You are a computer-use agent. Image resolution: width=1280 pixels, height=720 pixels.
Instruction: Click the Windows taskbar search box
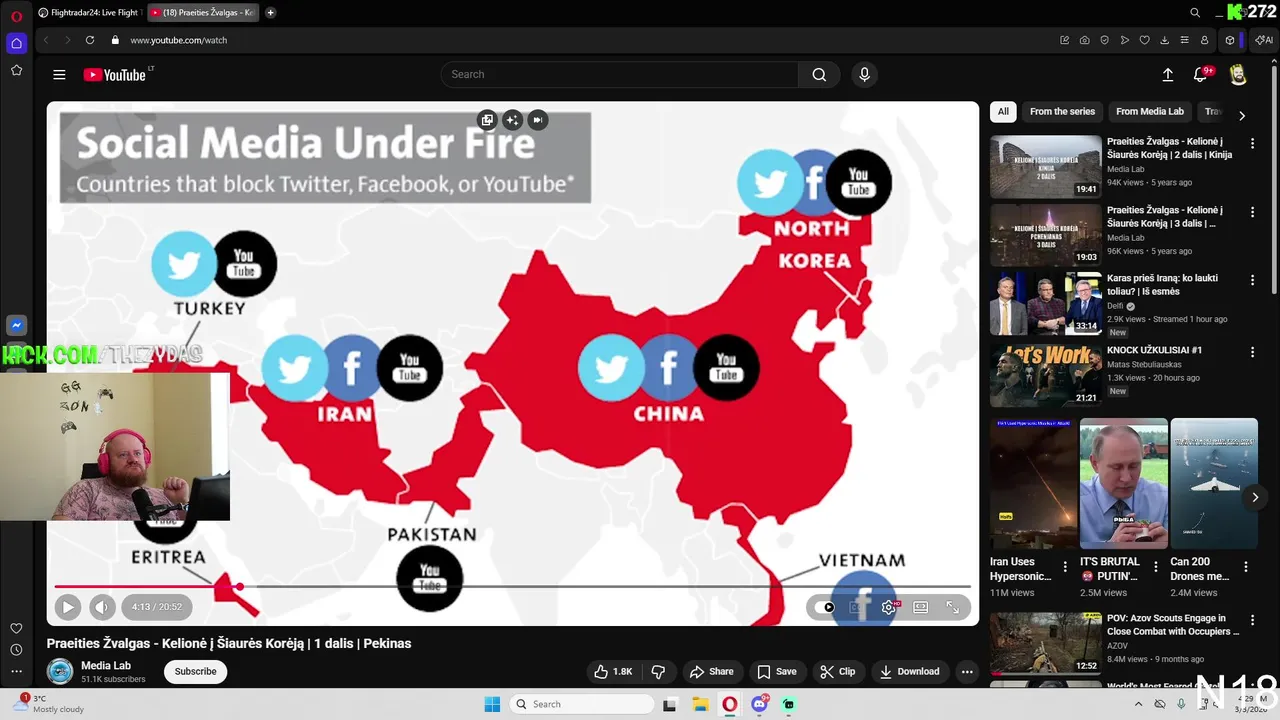(582, 704)
